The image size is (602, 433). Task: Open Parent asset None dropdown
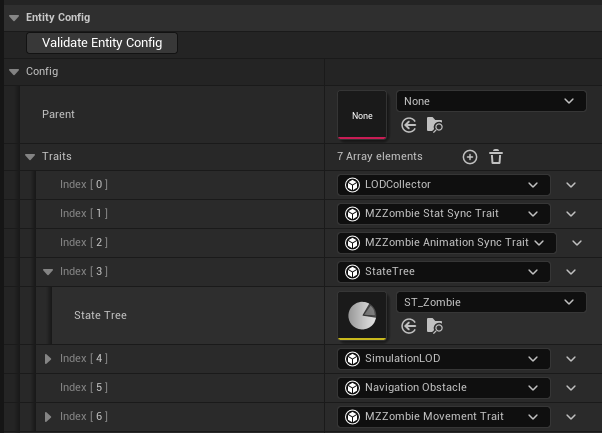491,101
